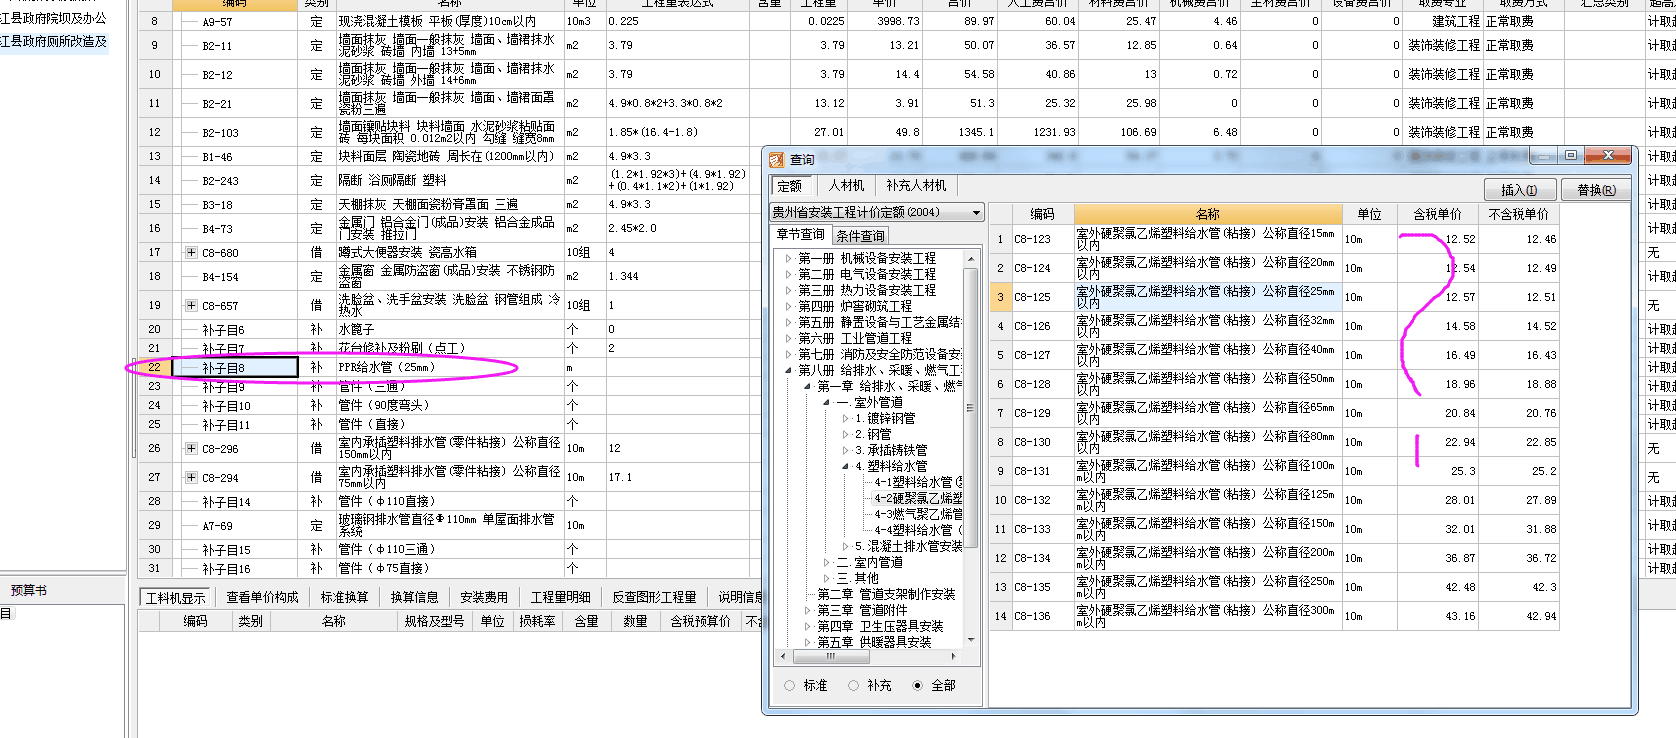Click 规格及型号 column header in bottom table

click(x=434, y=621)
